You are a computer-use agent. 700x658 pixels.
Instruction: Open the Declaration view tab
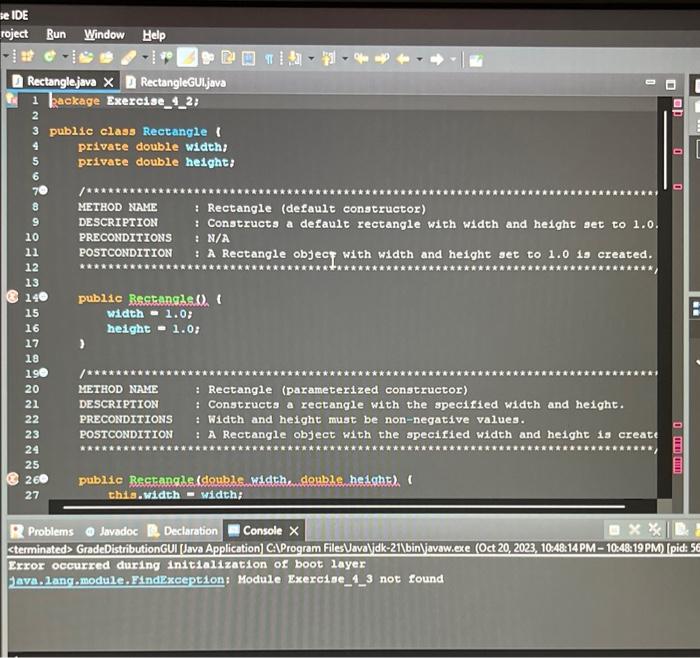182,531
